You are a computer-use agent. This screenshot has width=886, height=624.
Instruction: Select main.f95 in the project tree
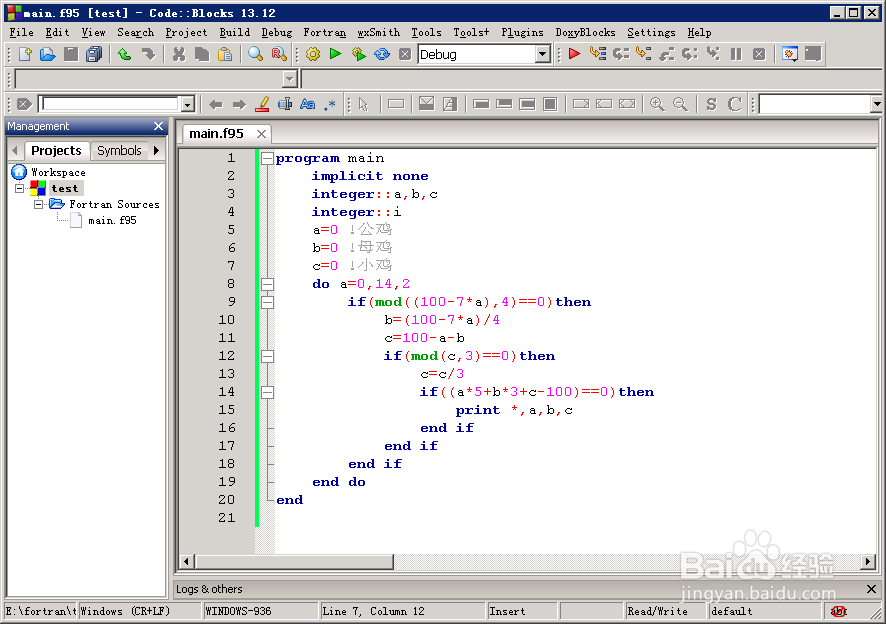click(x=112, y=220)
